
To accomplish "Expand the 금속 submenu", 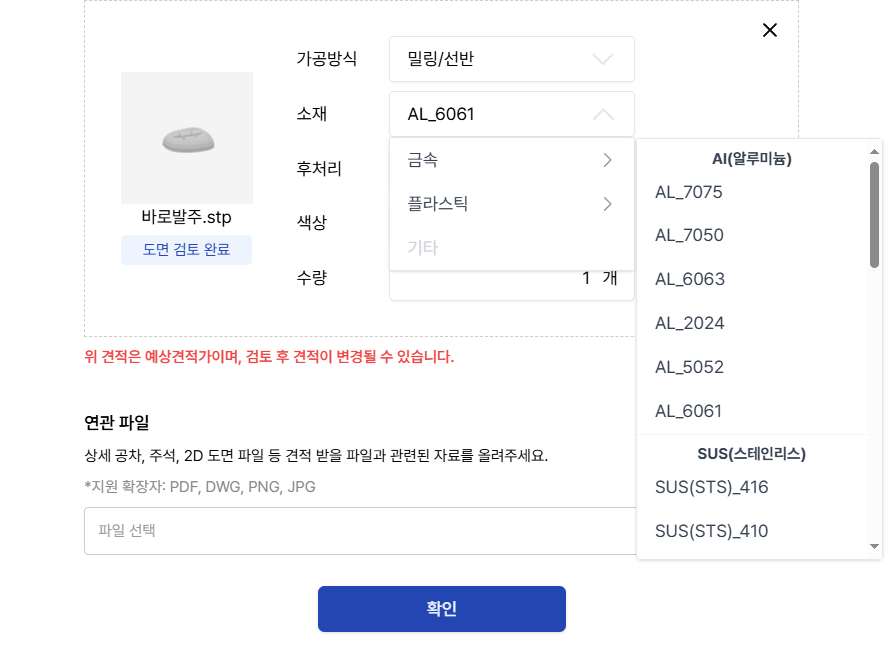I will pyautogui.click(x=511, y=160).
